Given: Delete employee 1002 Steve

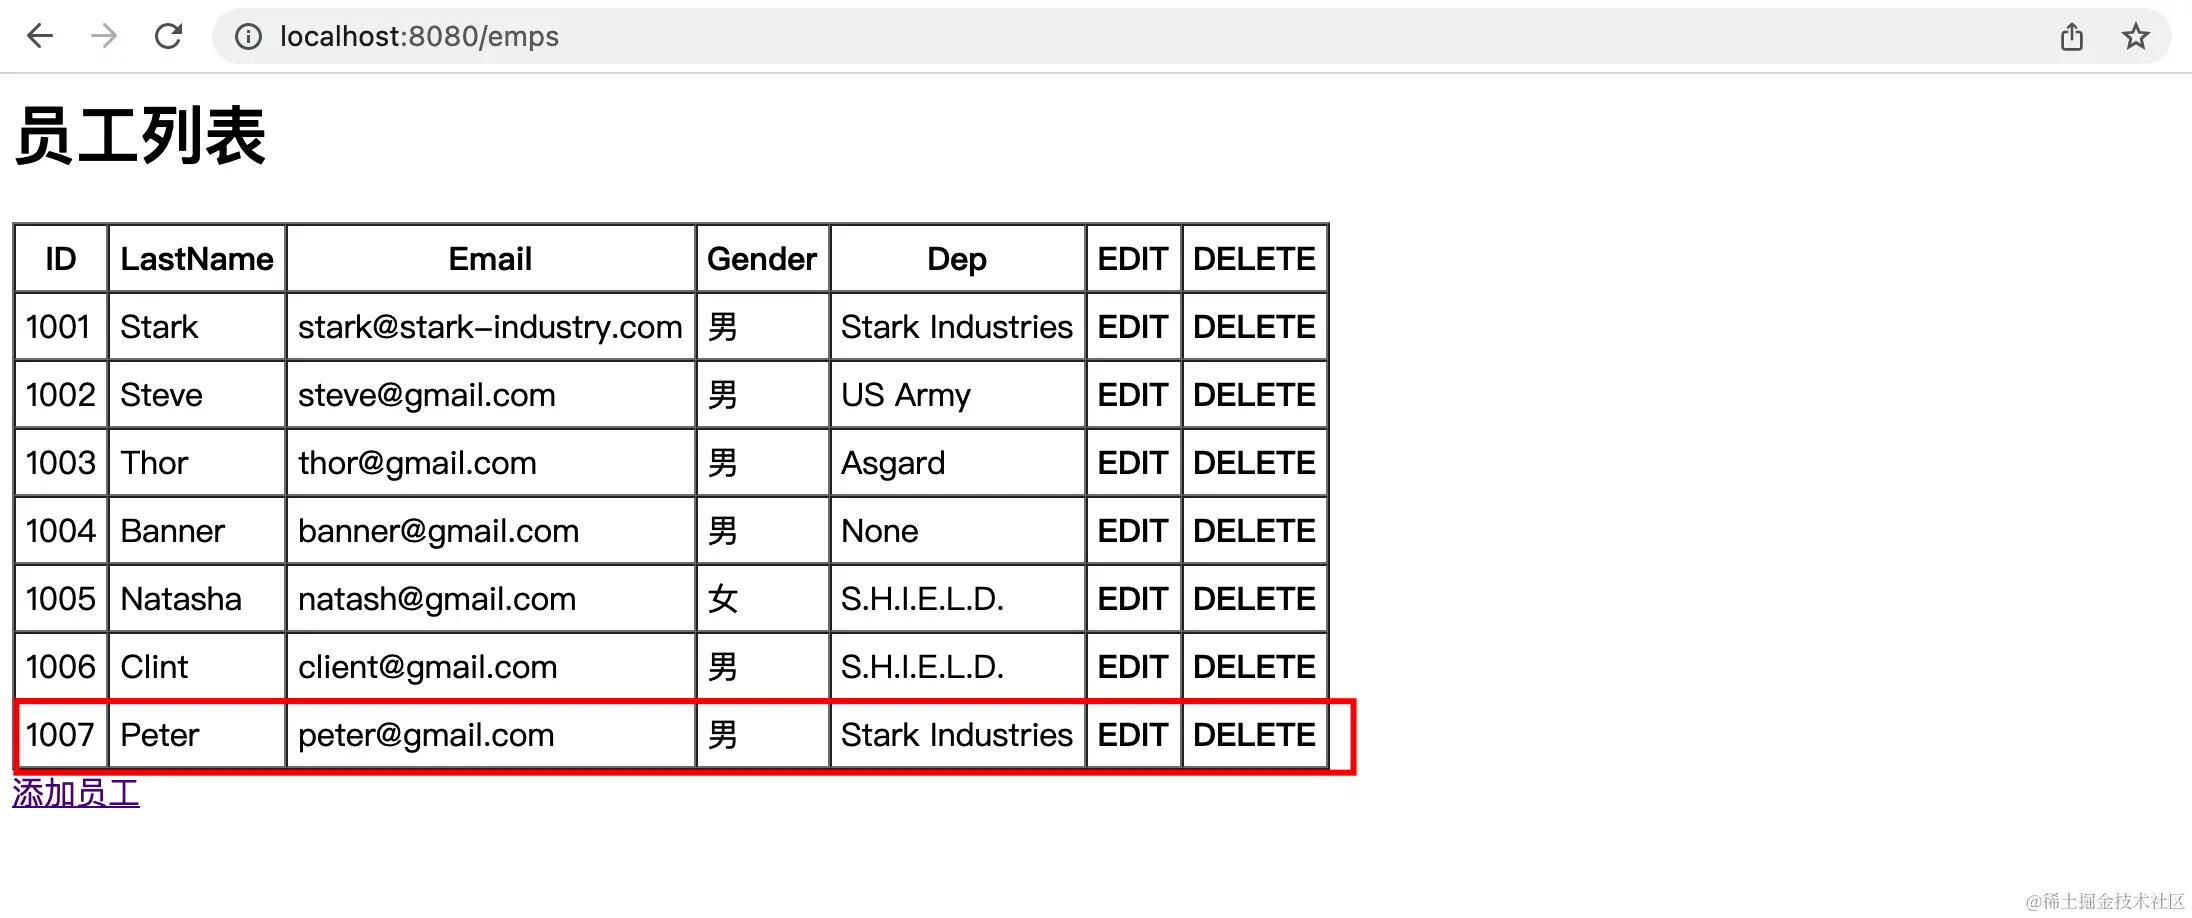Looking at the screenshot, I should click(1254, 395).
